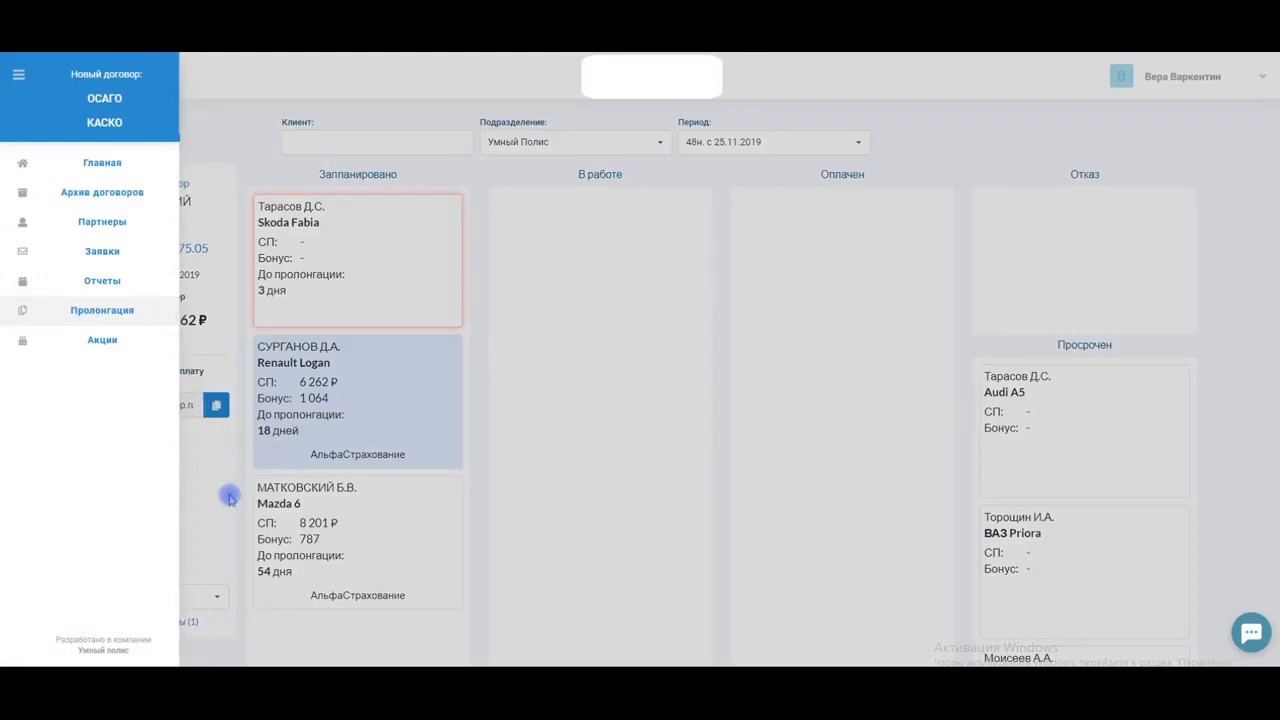Open МАТКОВСКИЙ Б.В. Mazda 6 card
Viewport: 1280px width, 720px height.
point(358,542)
